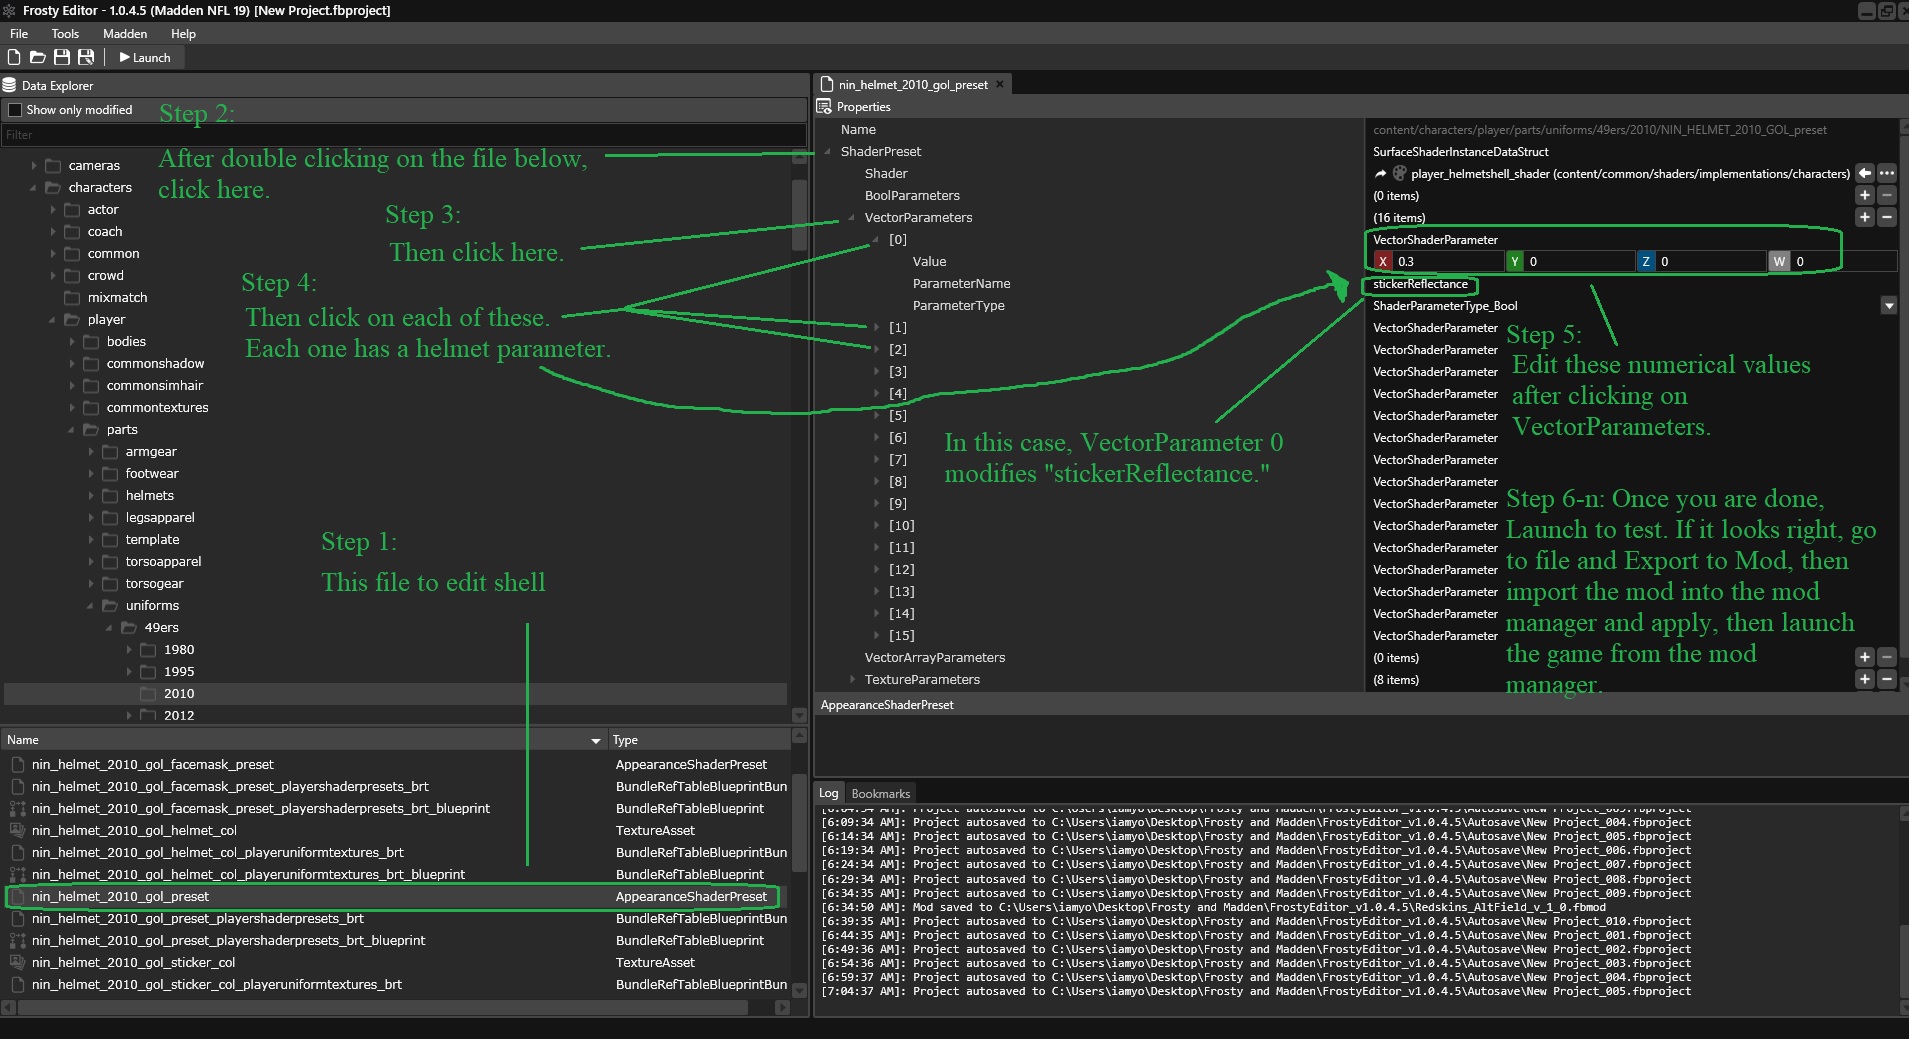The image size is (1909, 1039).
Task: Open the three-dots options for Shader
Action: coord(1886,173)
